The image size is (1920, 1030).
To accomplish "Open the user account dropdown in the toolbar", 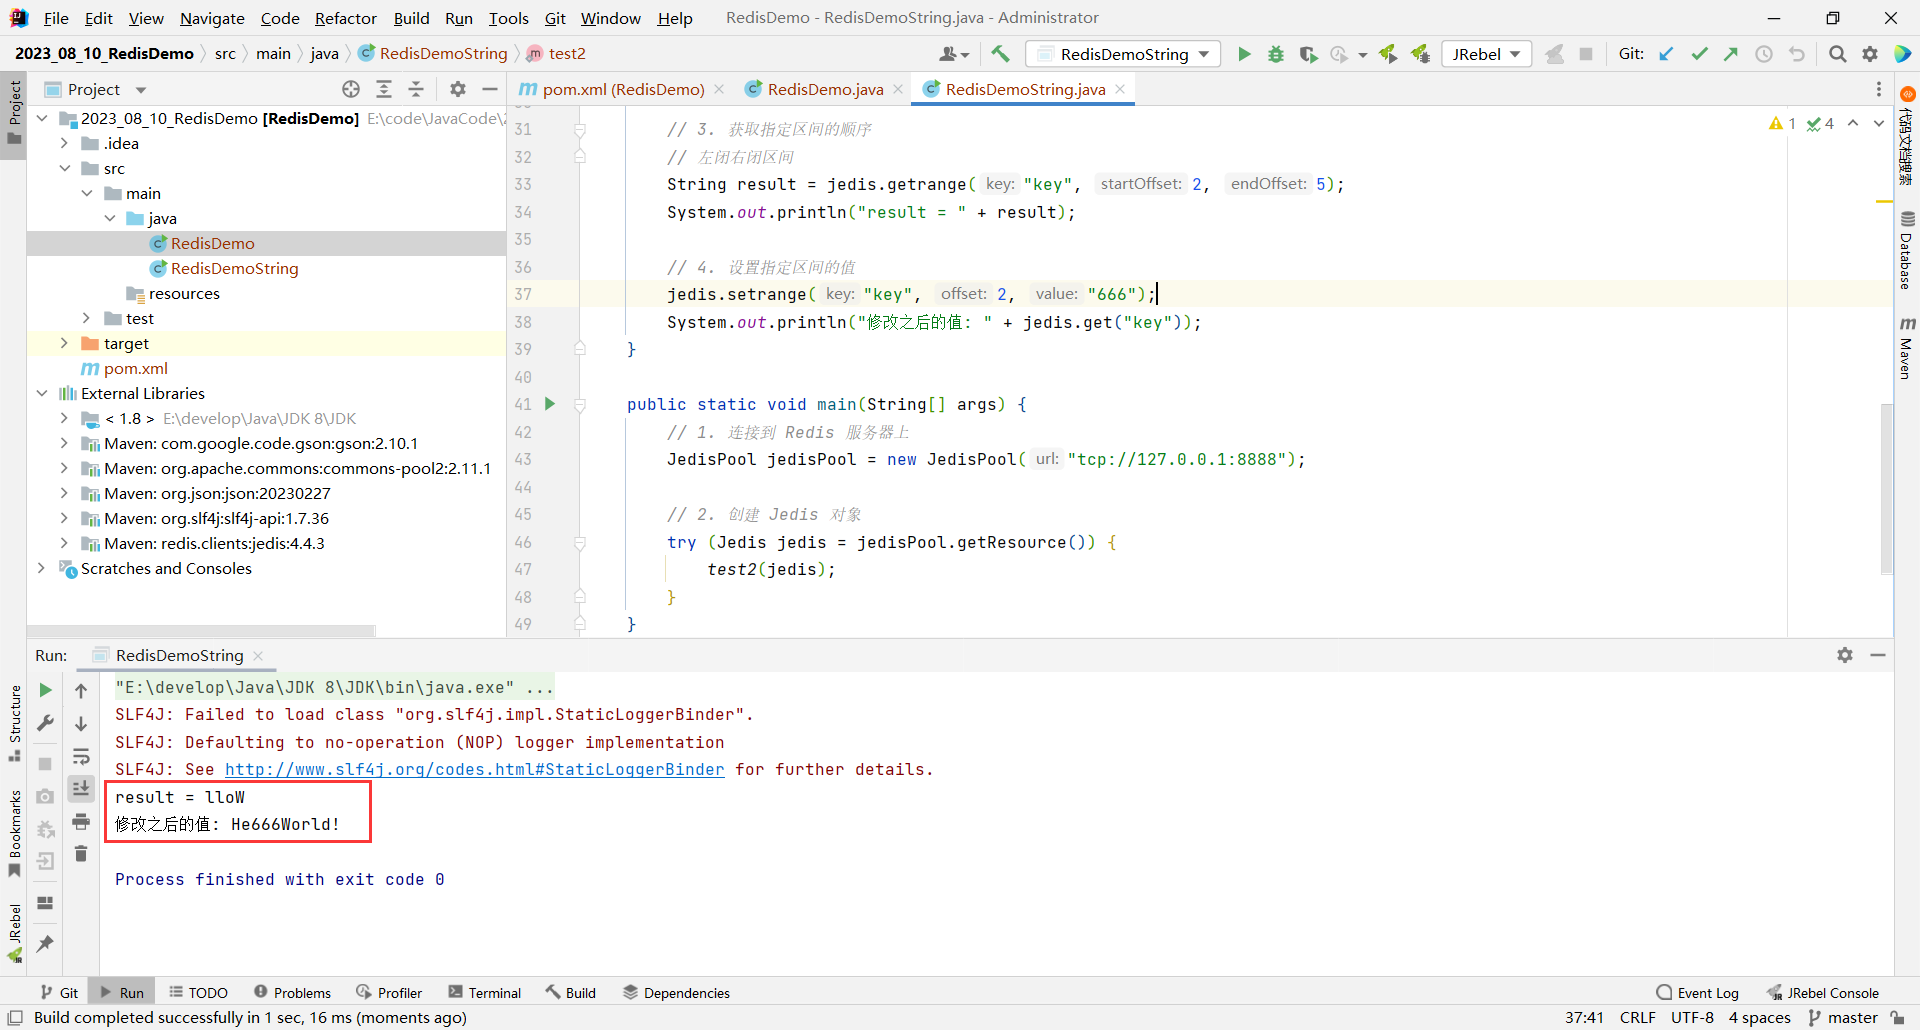I will tap(954, 54).
